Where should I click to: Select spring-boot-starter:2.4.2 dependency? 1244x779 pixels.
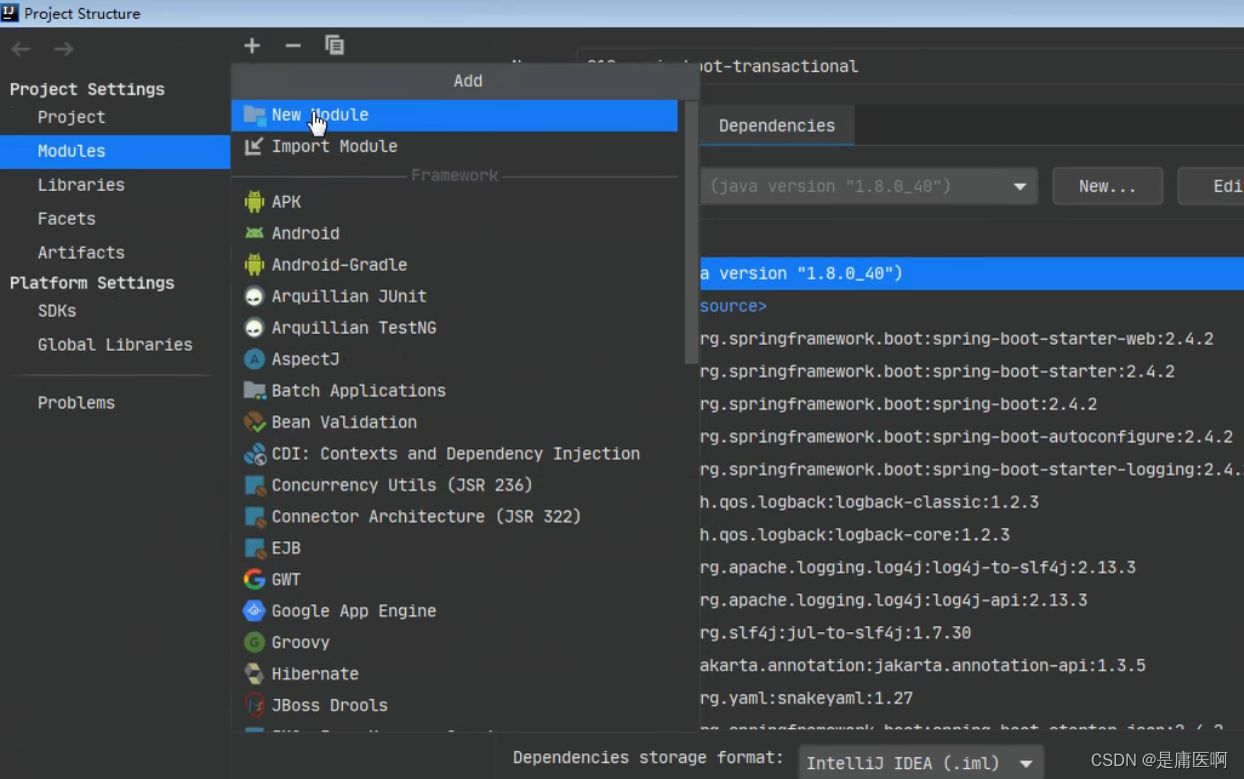click(971, 371)
